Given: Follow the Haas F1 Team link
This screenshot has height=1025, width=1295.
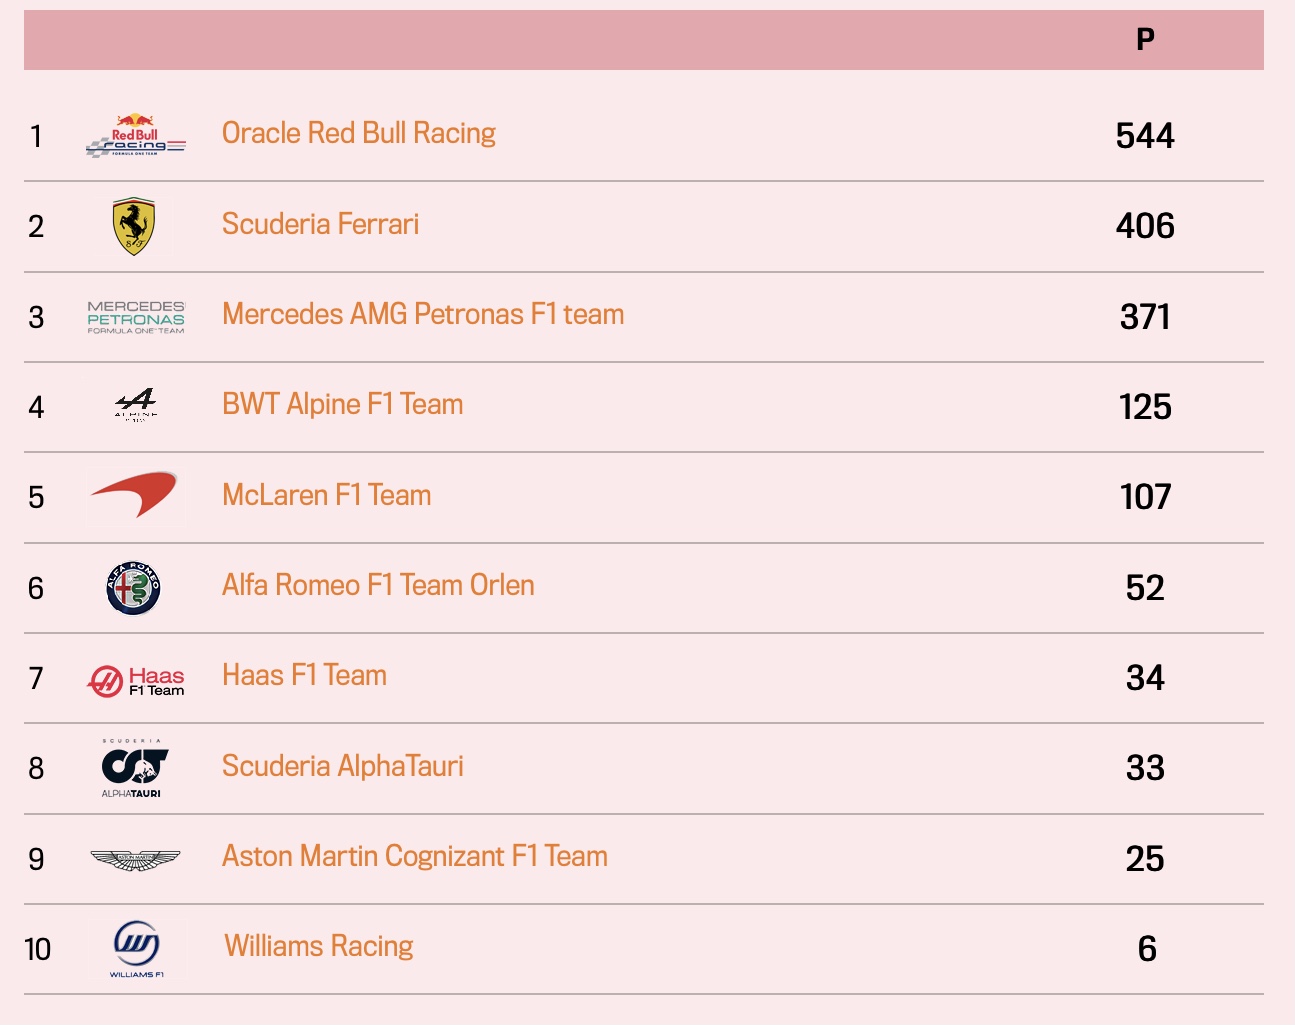Looking at the screenshot, I should click(304, 675).
